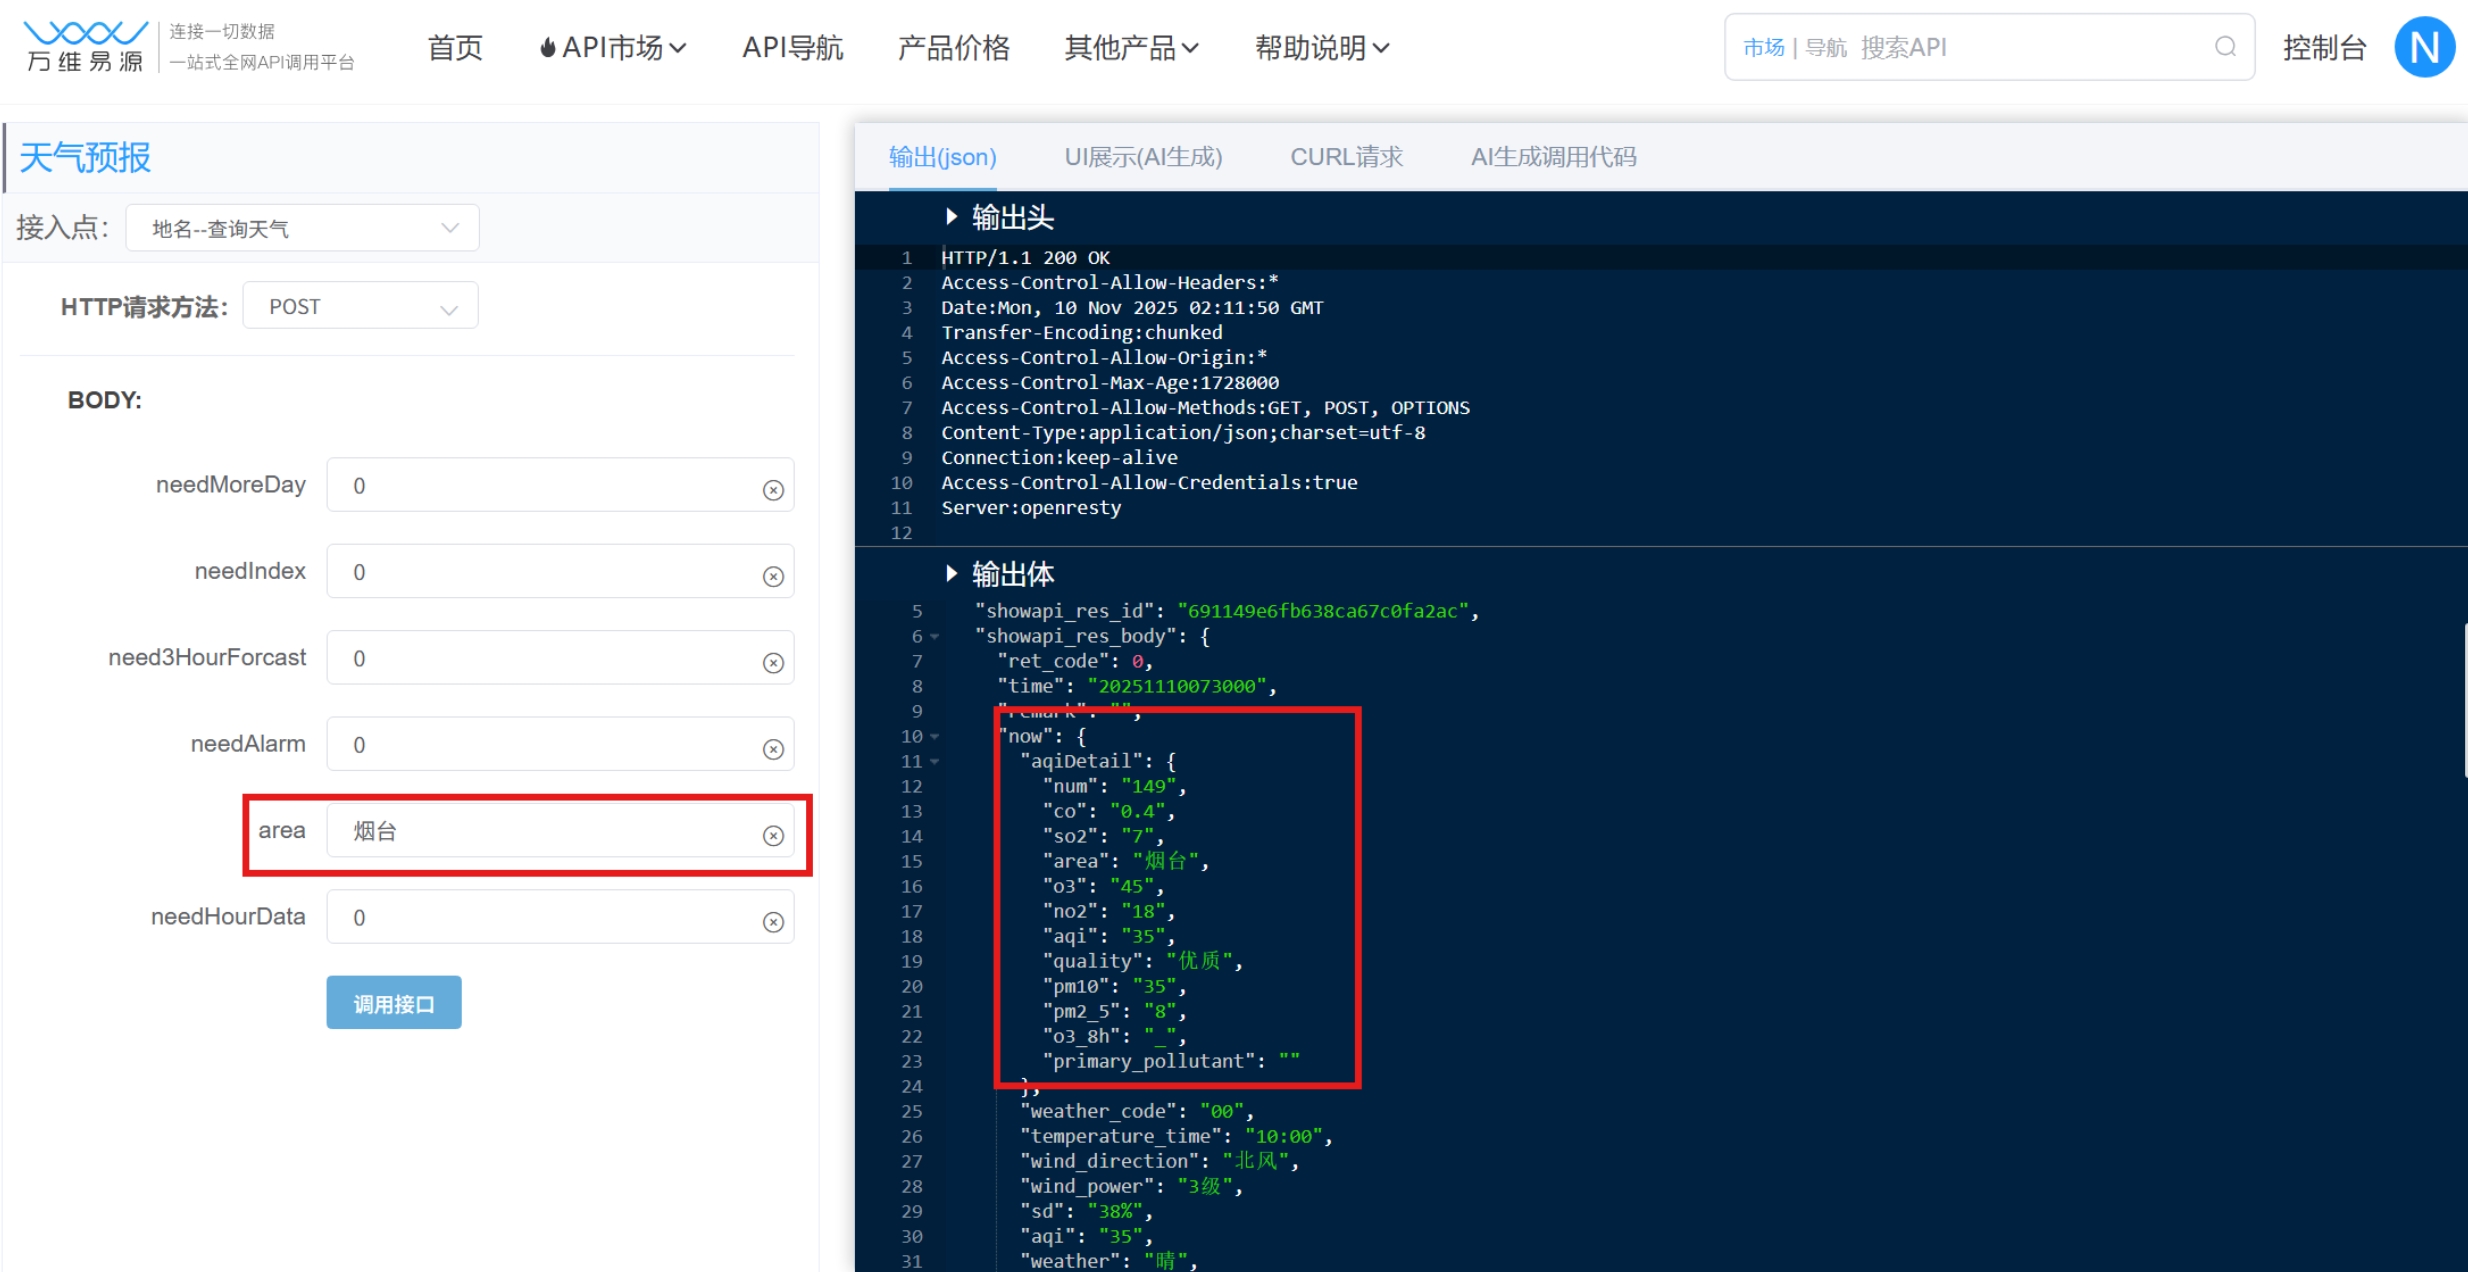Open the user avatar N icon
Screen dimensions: 2468x1272
pyautogui.click(x=2423, y=47)
